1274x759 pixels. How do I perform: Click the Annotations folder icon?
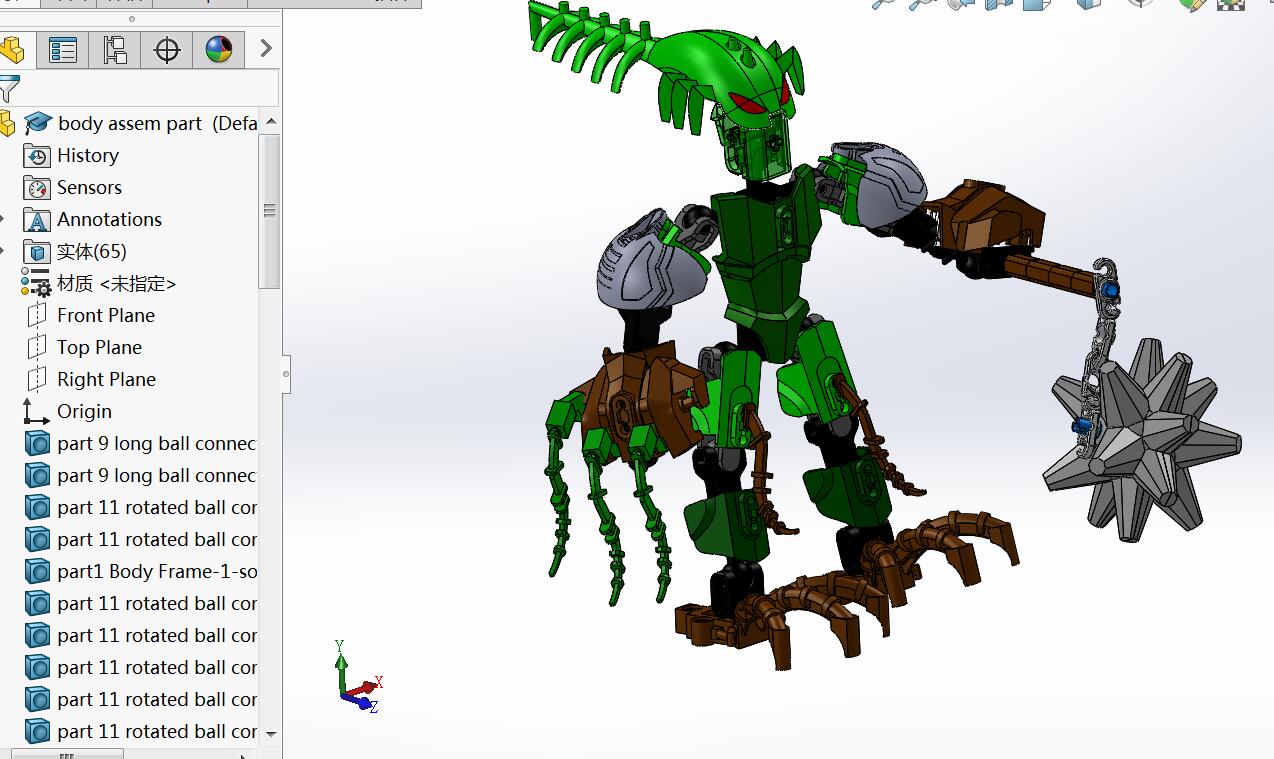[37, 220]
